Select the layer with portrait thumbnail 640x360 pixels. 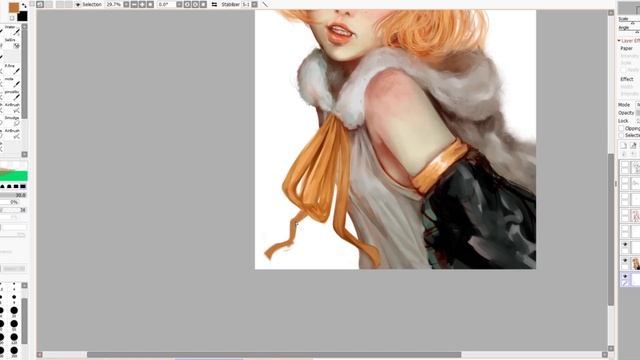[x=636, y=263]
